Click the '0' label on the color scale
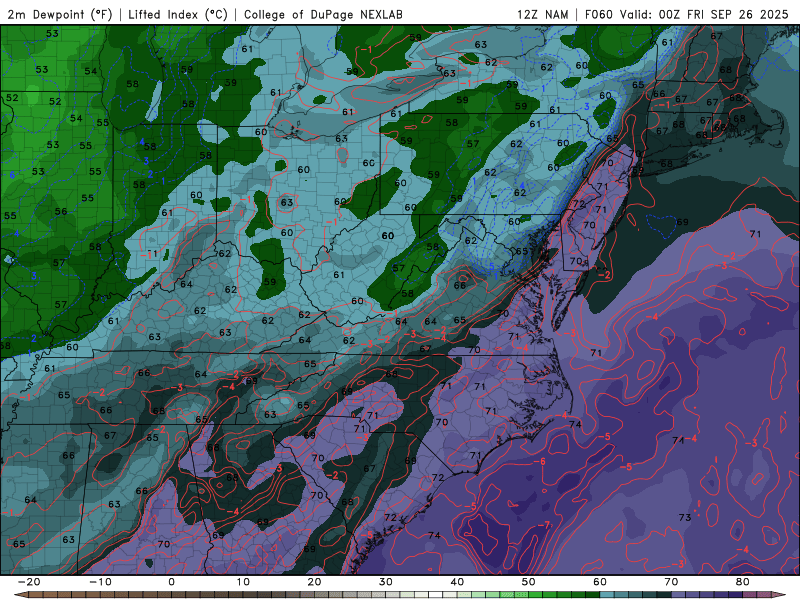The image size is (800, 600). [171, 582]
